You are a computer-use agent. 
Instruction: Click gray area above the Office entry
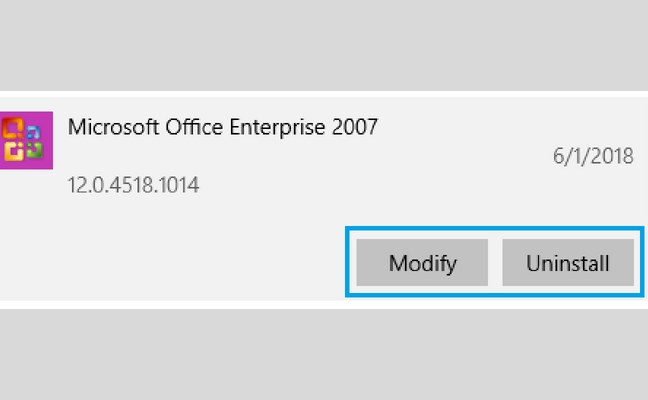tap(324, 43)
